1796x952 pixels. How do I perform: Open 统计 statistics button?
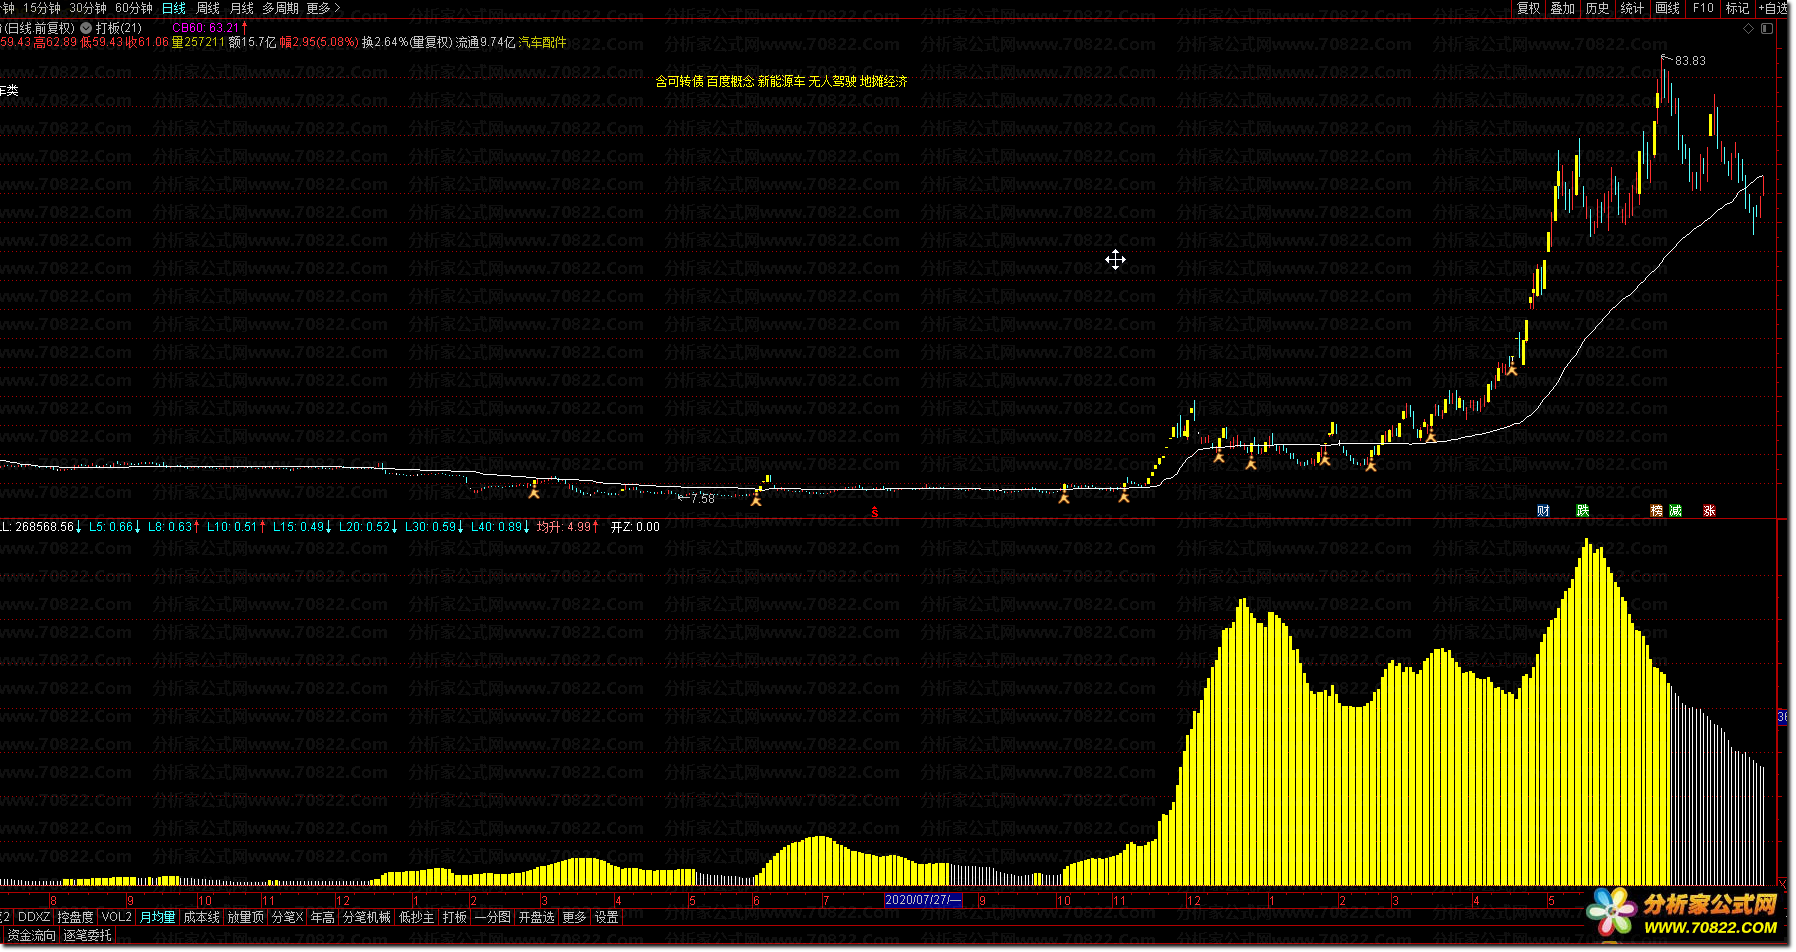(x=1632, y=8)
